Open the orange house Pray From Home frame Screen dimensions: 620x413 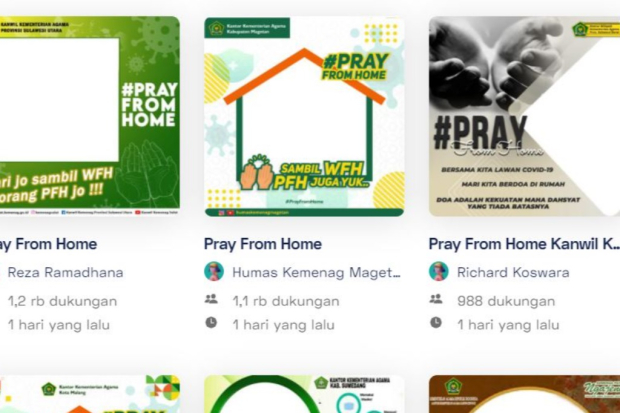[x=304, y=116]
